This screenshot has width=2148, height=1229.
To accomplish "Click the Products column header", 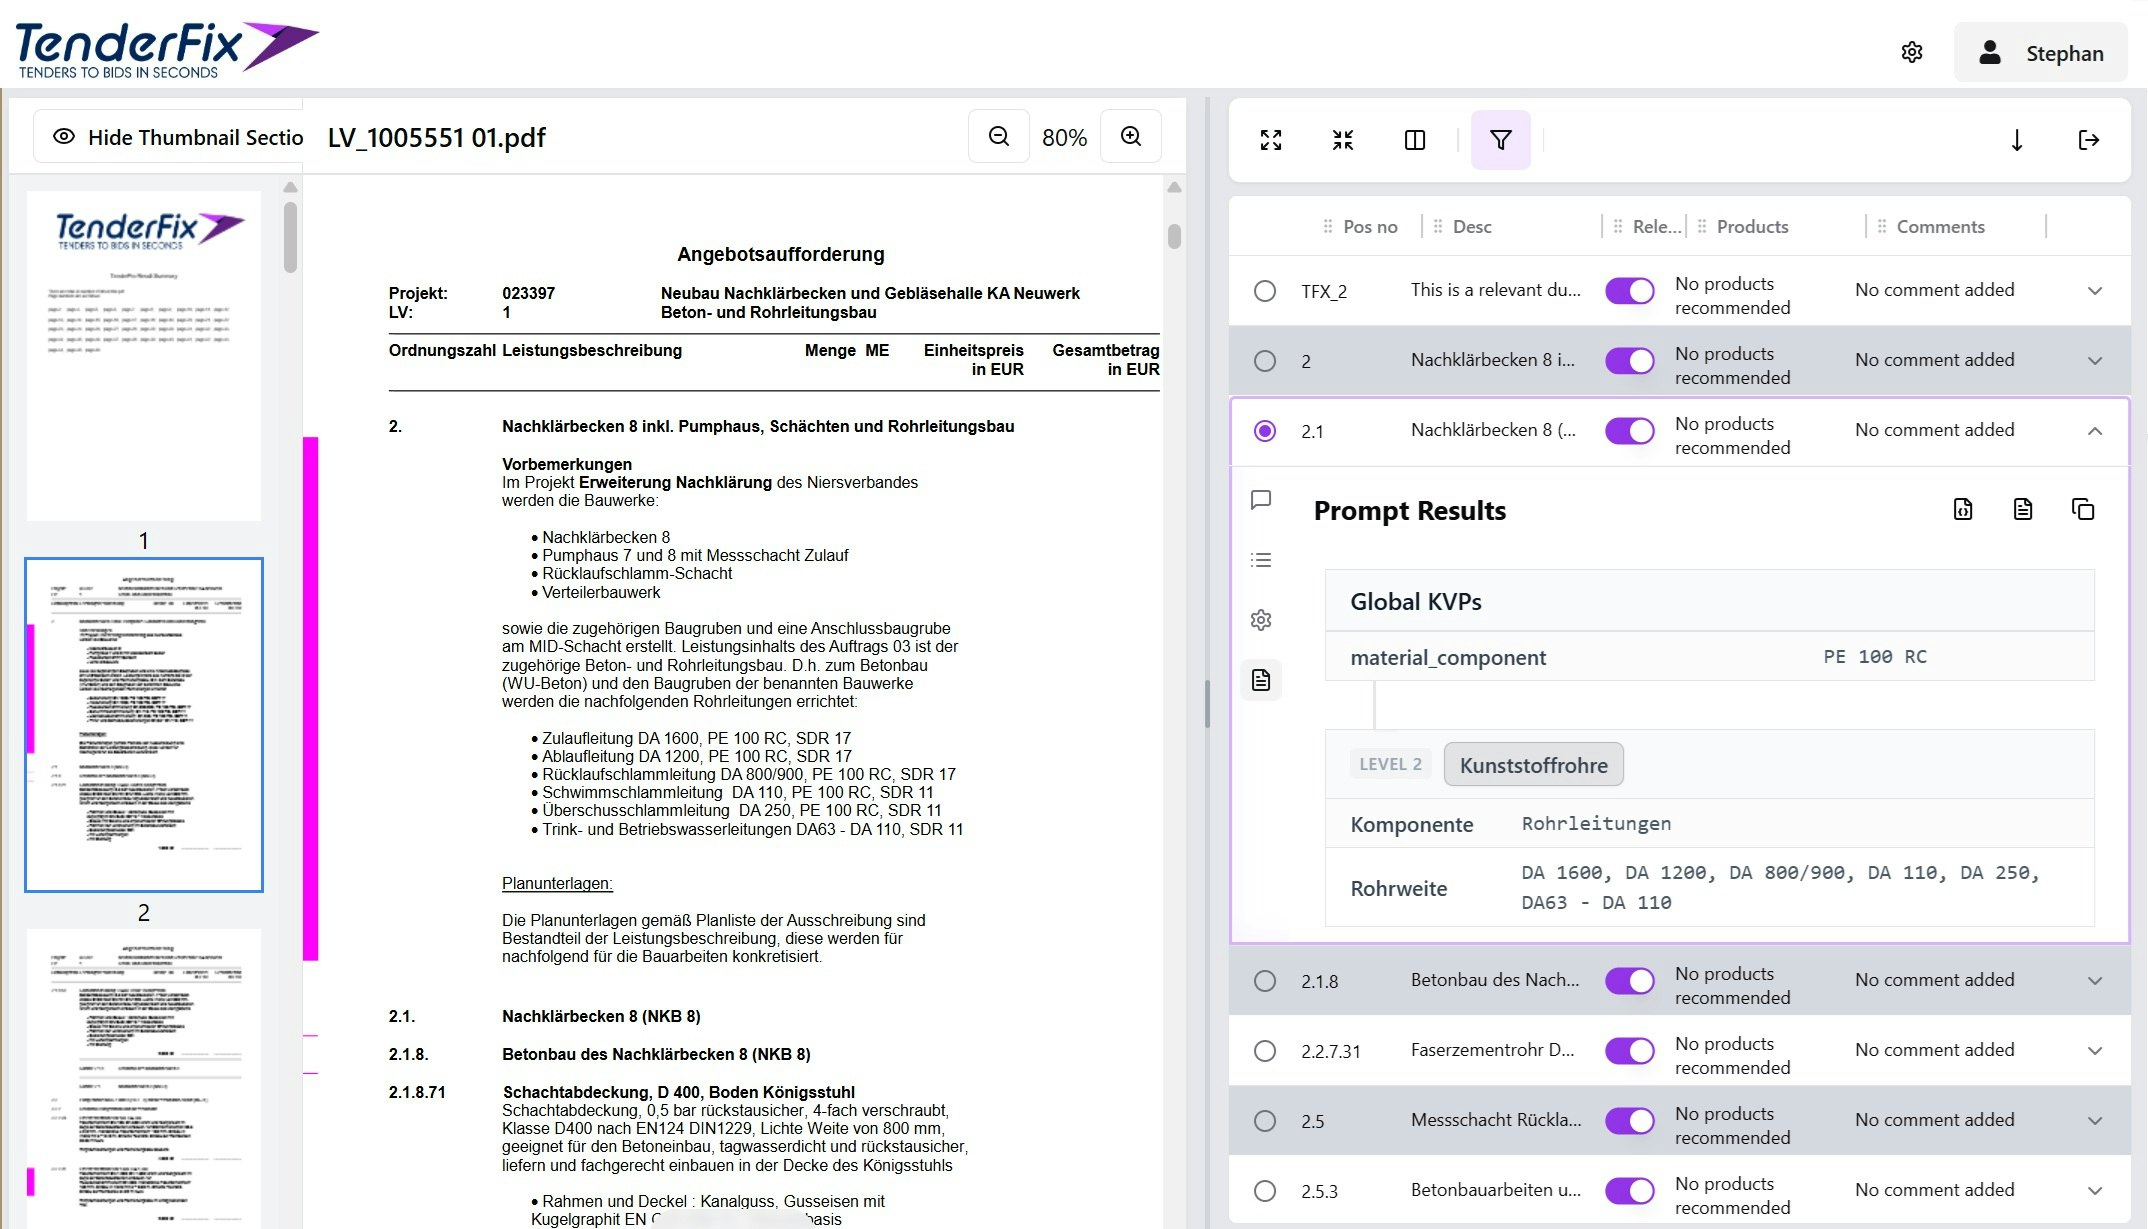I will (x=1752, y=227).
